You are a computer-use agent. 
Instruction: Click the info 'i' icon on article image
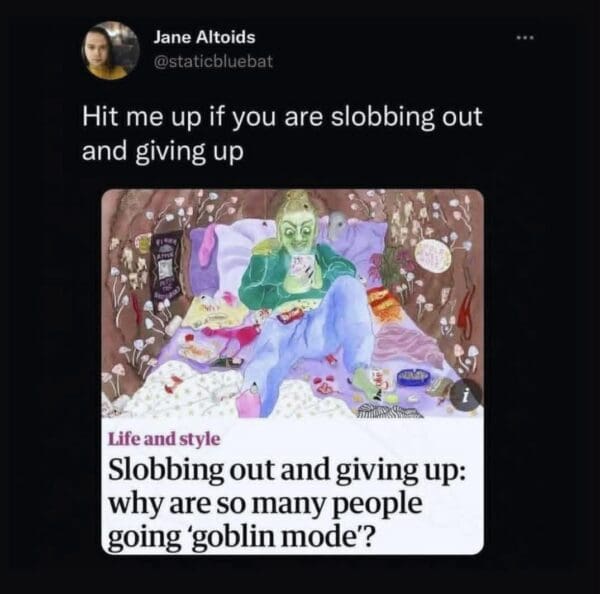[x=465, y=395]
